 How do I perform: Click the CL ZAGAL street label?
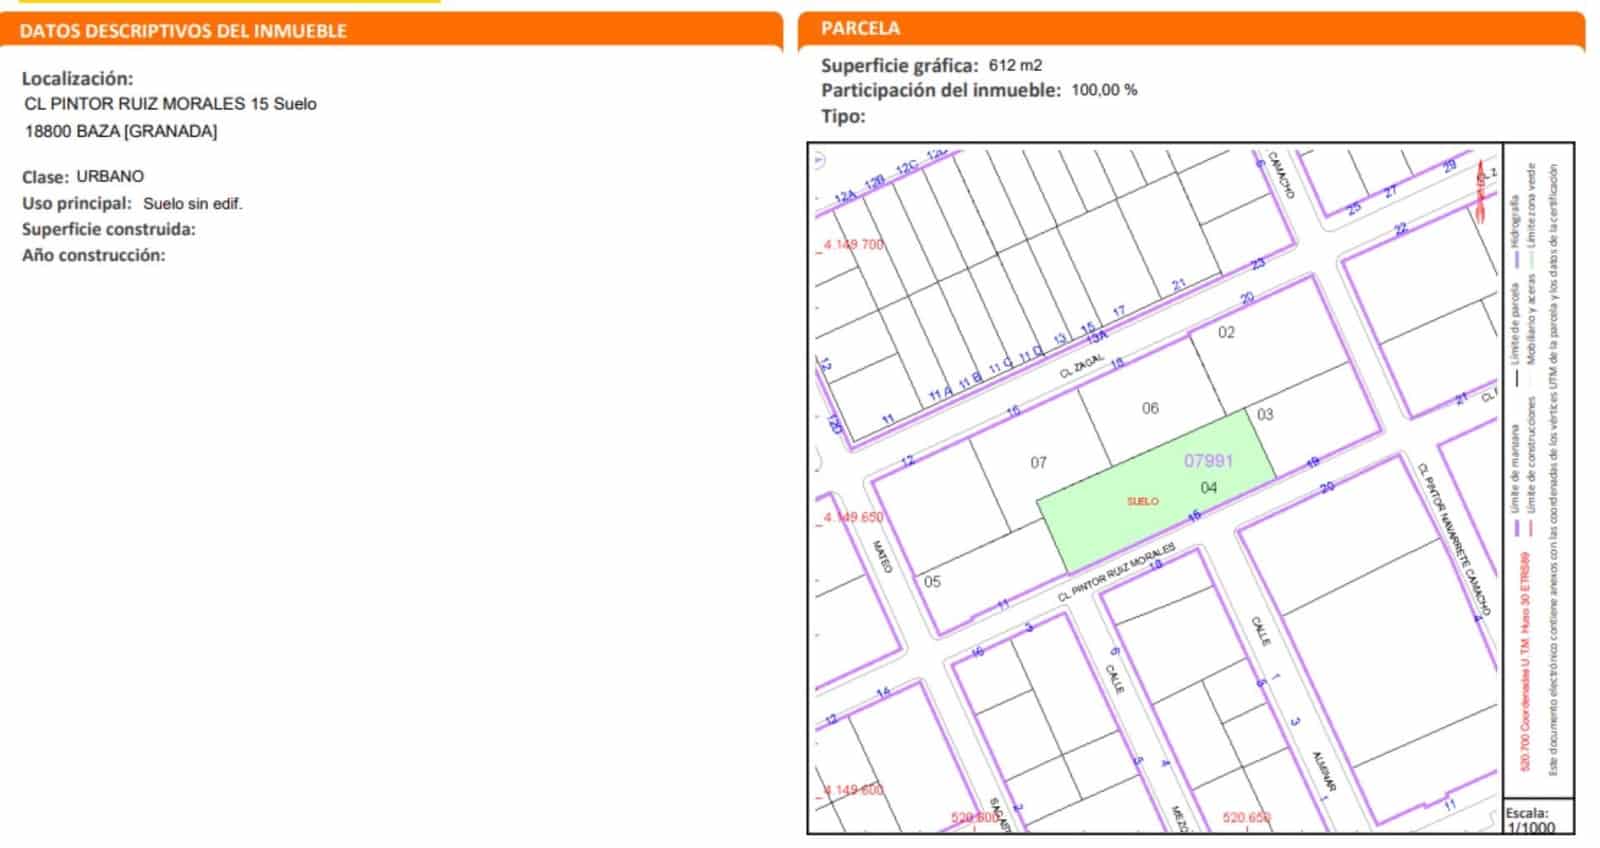click(x=1082, y=367)
